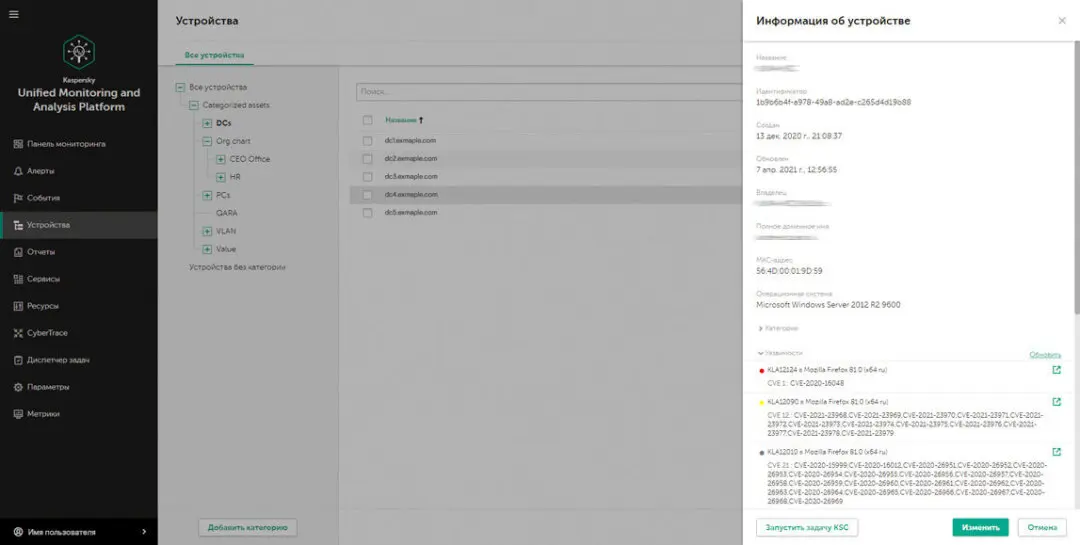Select the dc4.example.com checkbox
This screenshot has height=545, width=1080.
pyautogui.click(x=368, y=194)
